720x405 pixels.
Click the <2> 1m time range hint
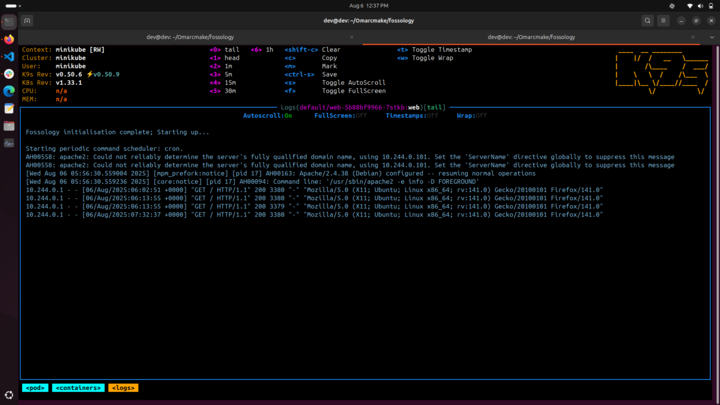221,66
